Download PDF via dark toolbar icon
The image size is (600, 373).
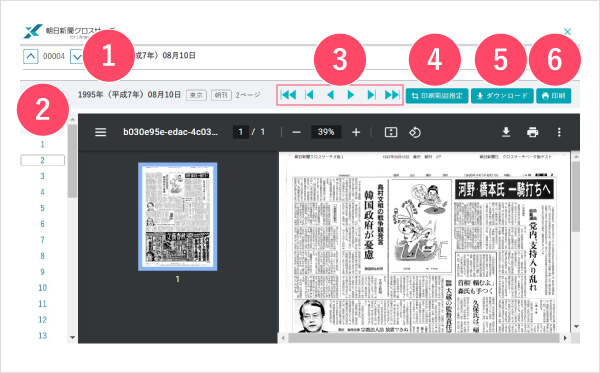point(506,132)
